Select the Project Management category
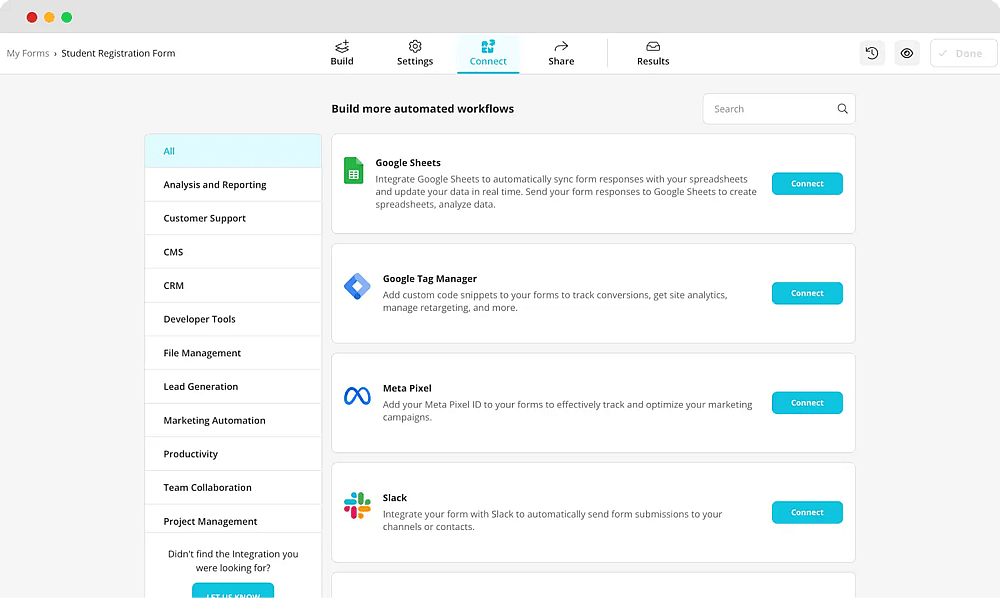 pyautogui.click(x=233, y=521)
